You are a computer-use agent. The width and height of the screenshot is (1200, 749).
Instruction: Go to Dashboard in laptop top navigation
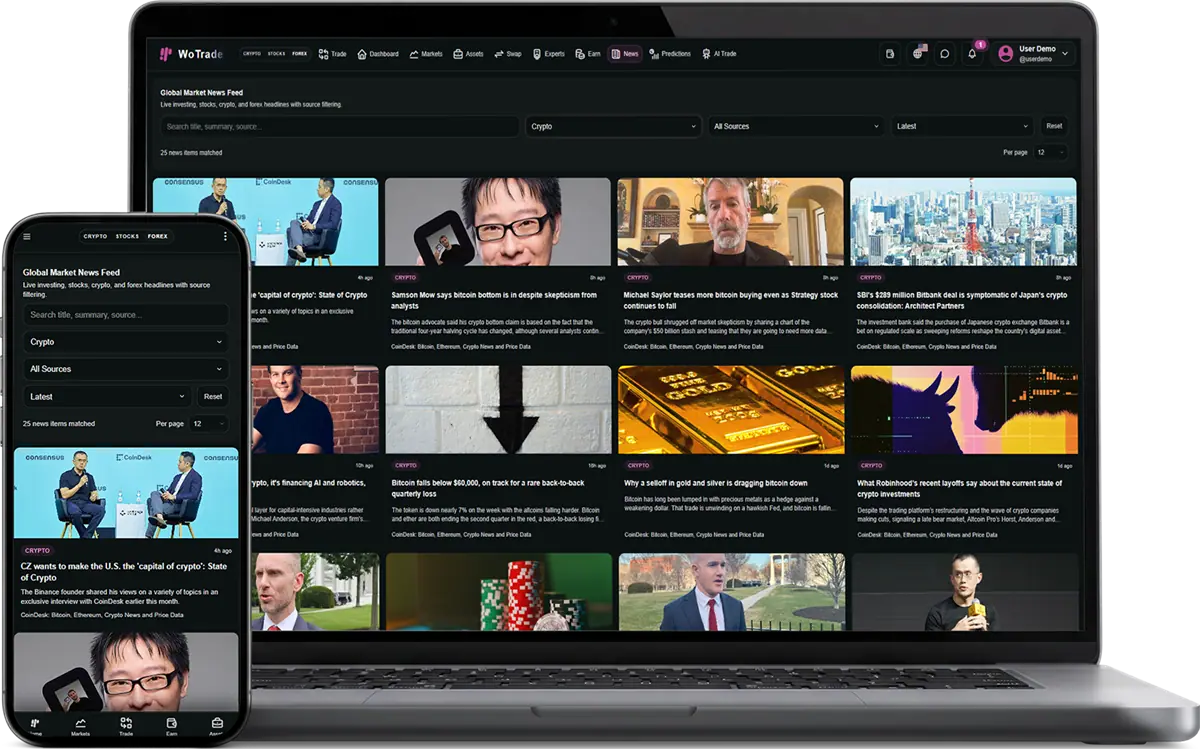pos(377,54)
